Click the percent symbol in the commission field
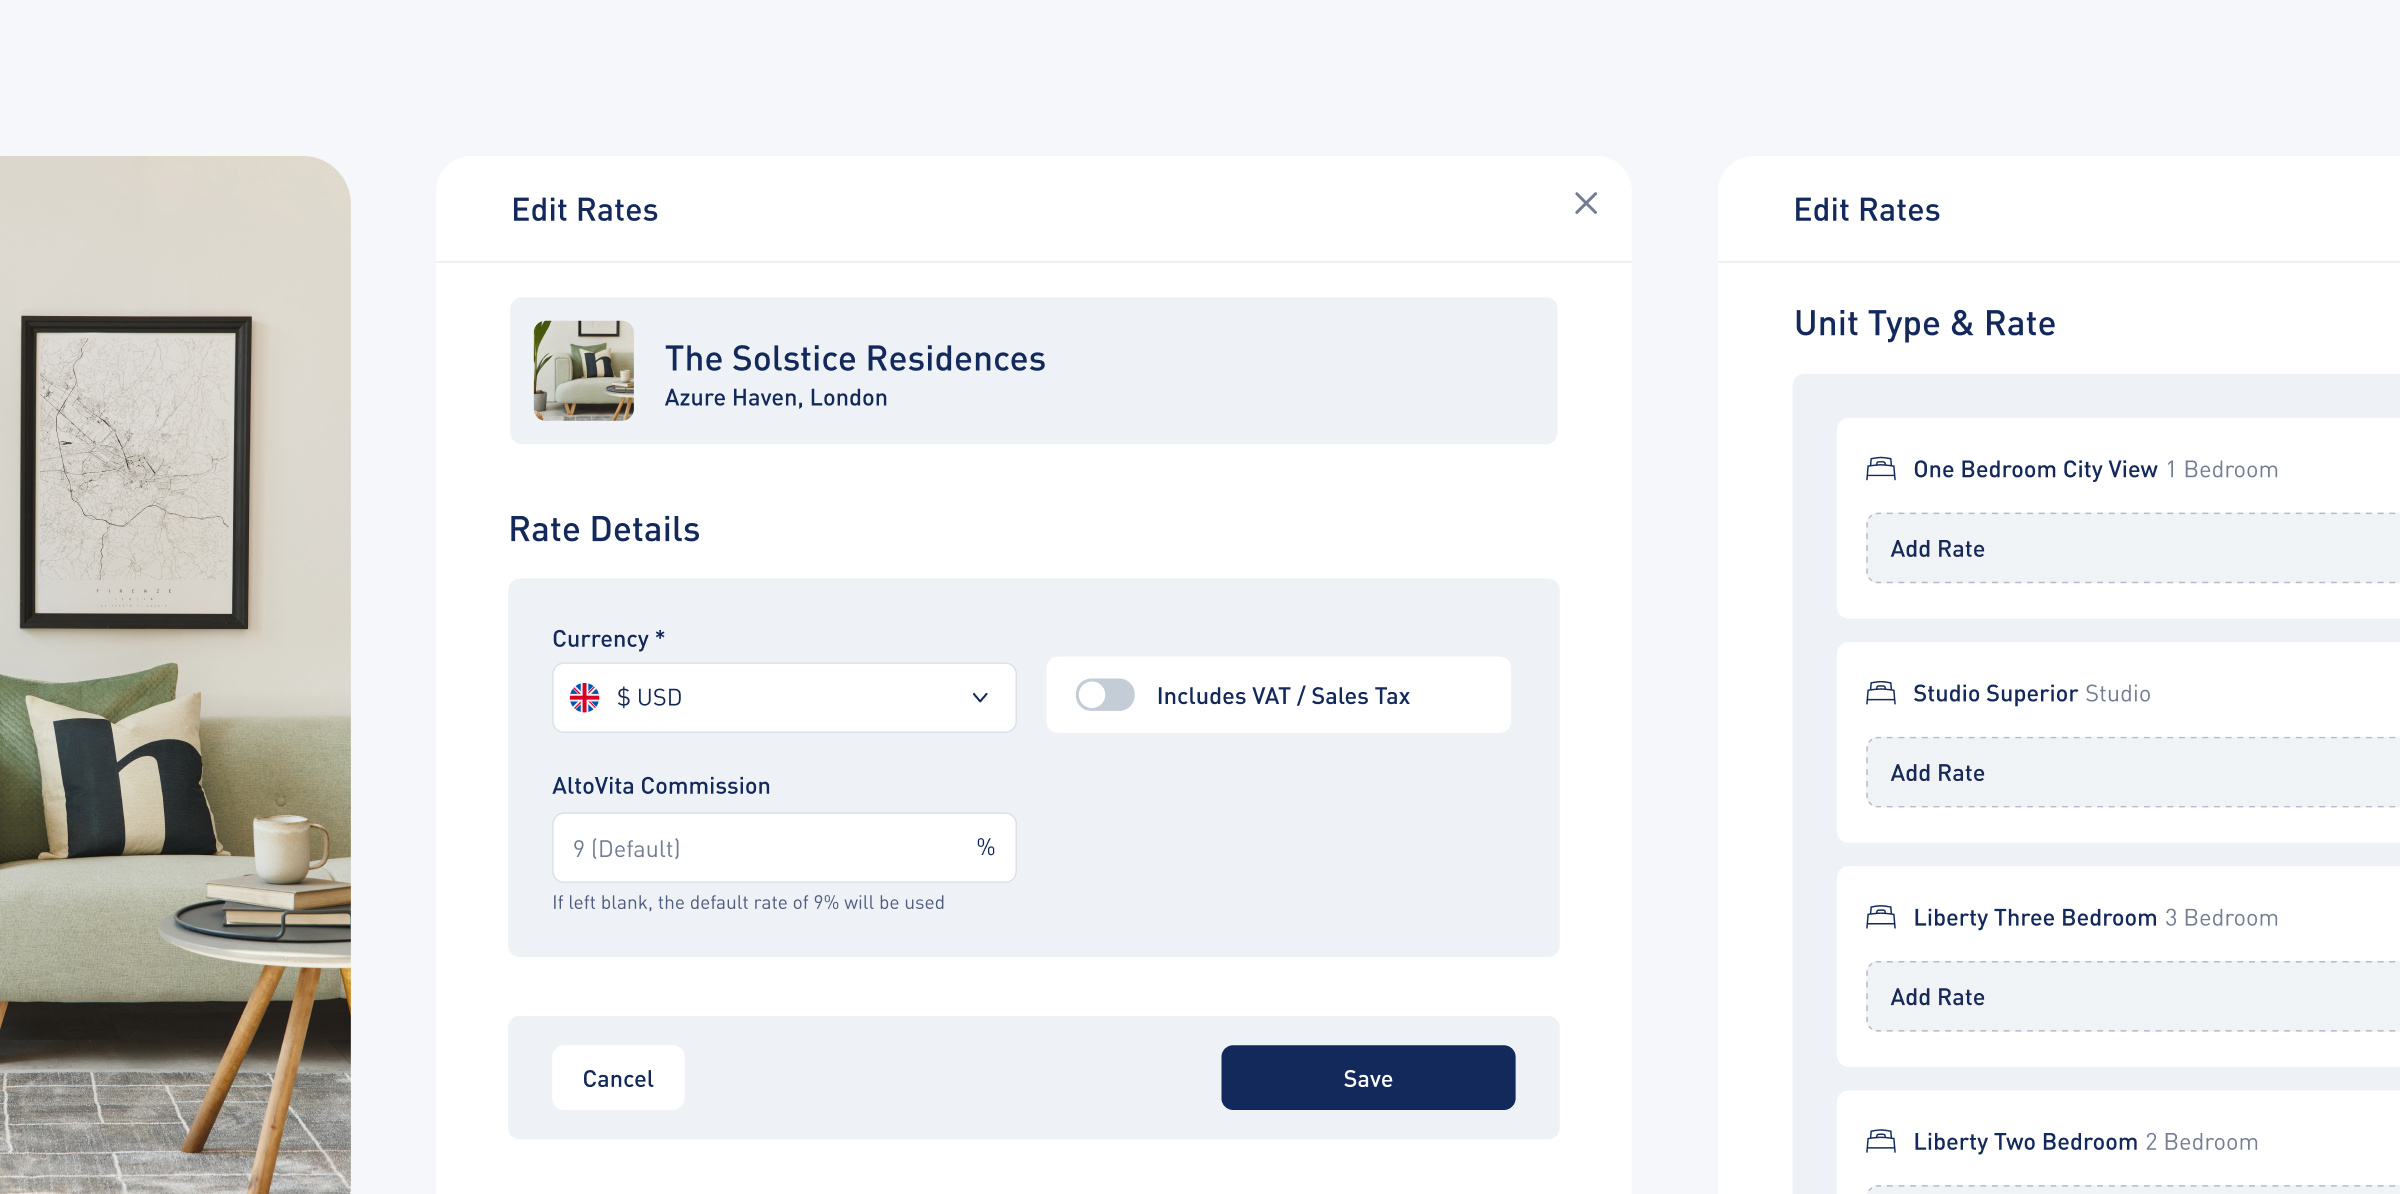Viewport: 2400px width, 1194px height. 985,847
